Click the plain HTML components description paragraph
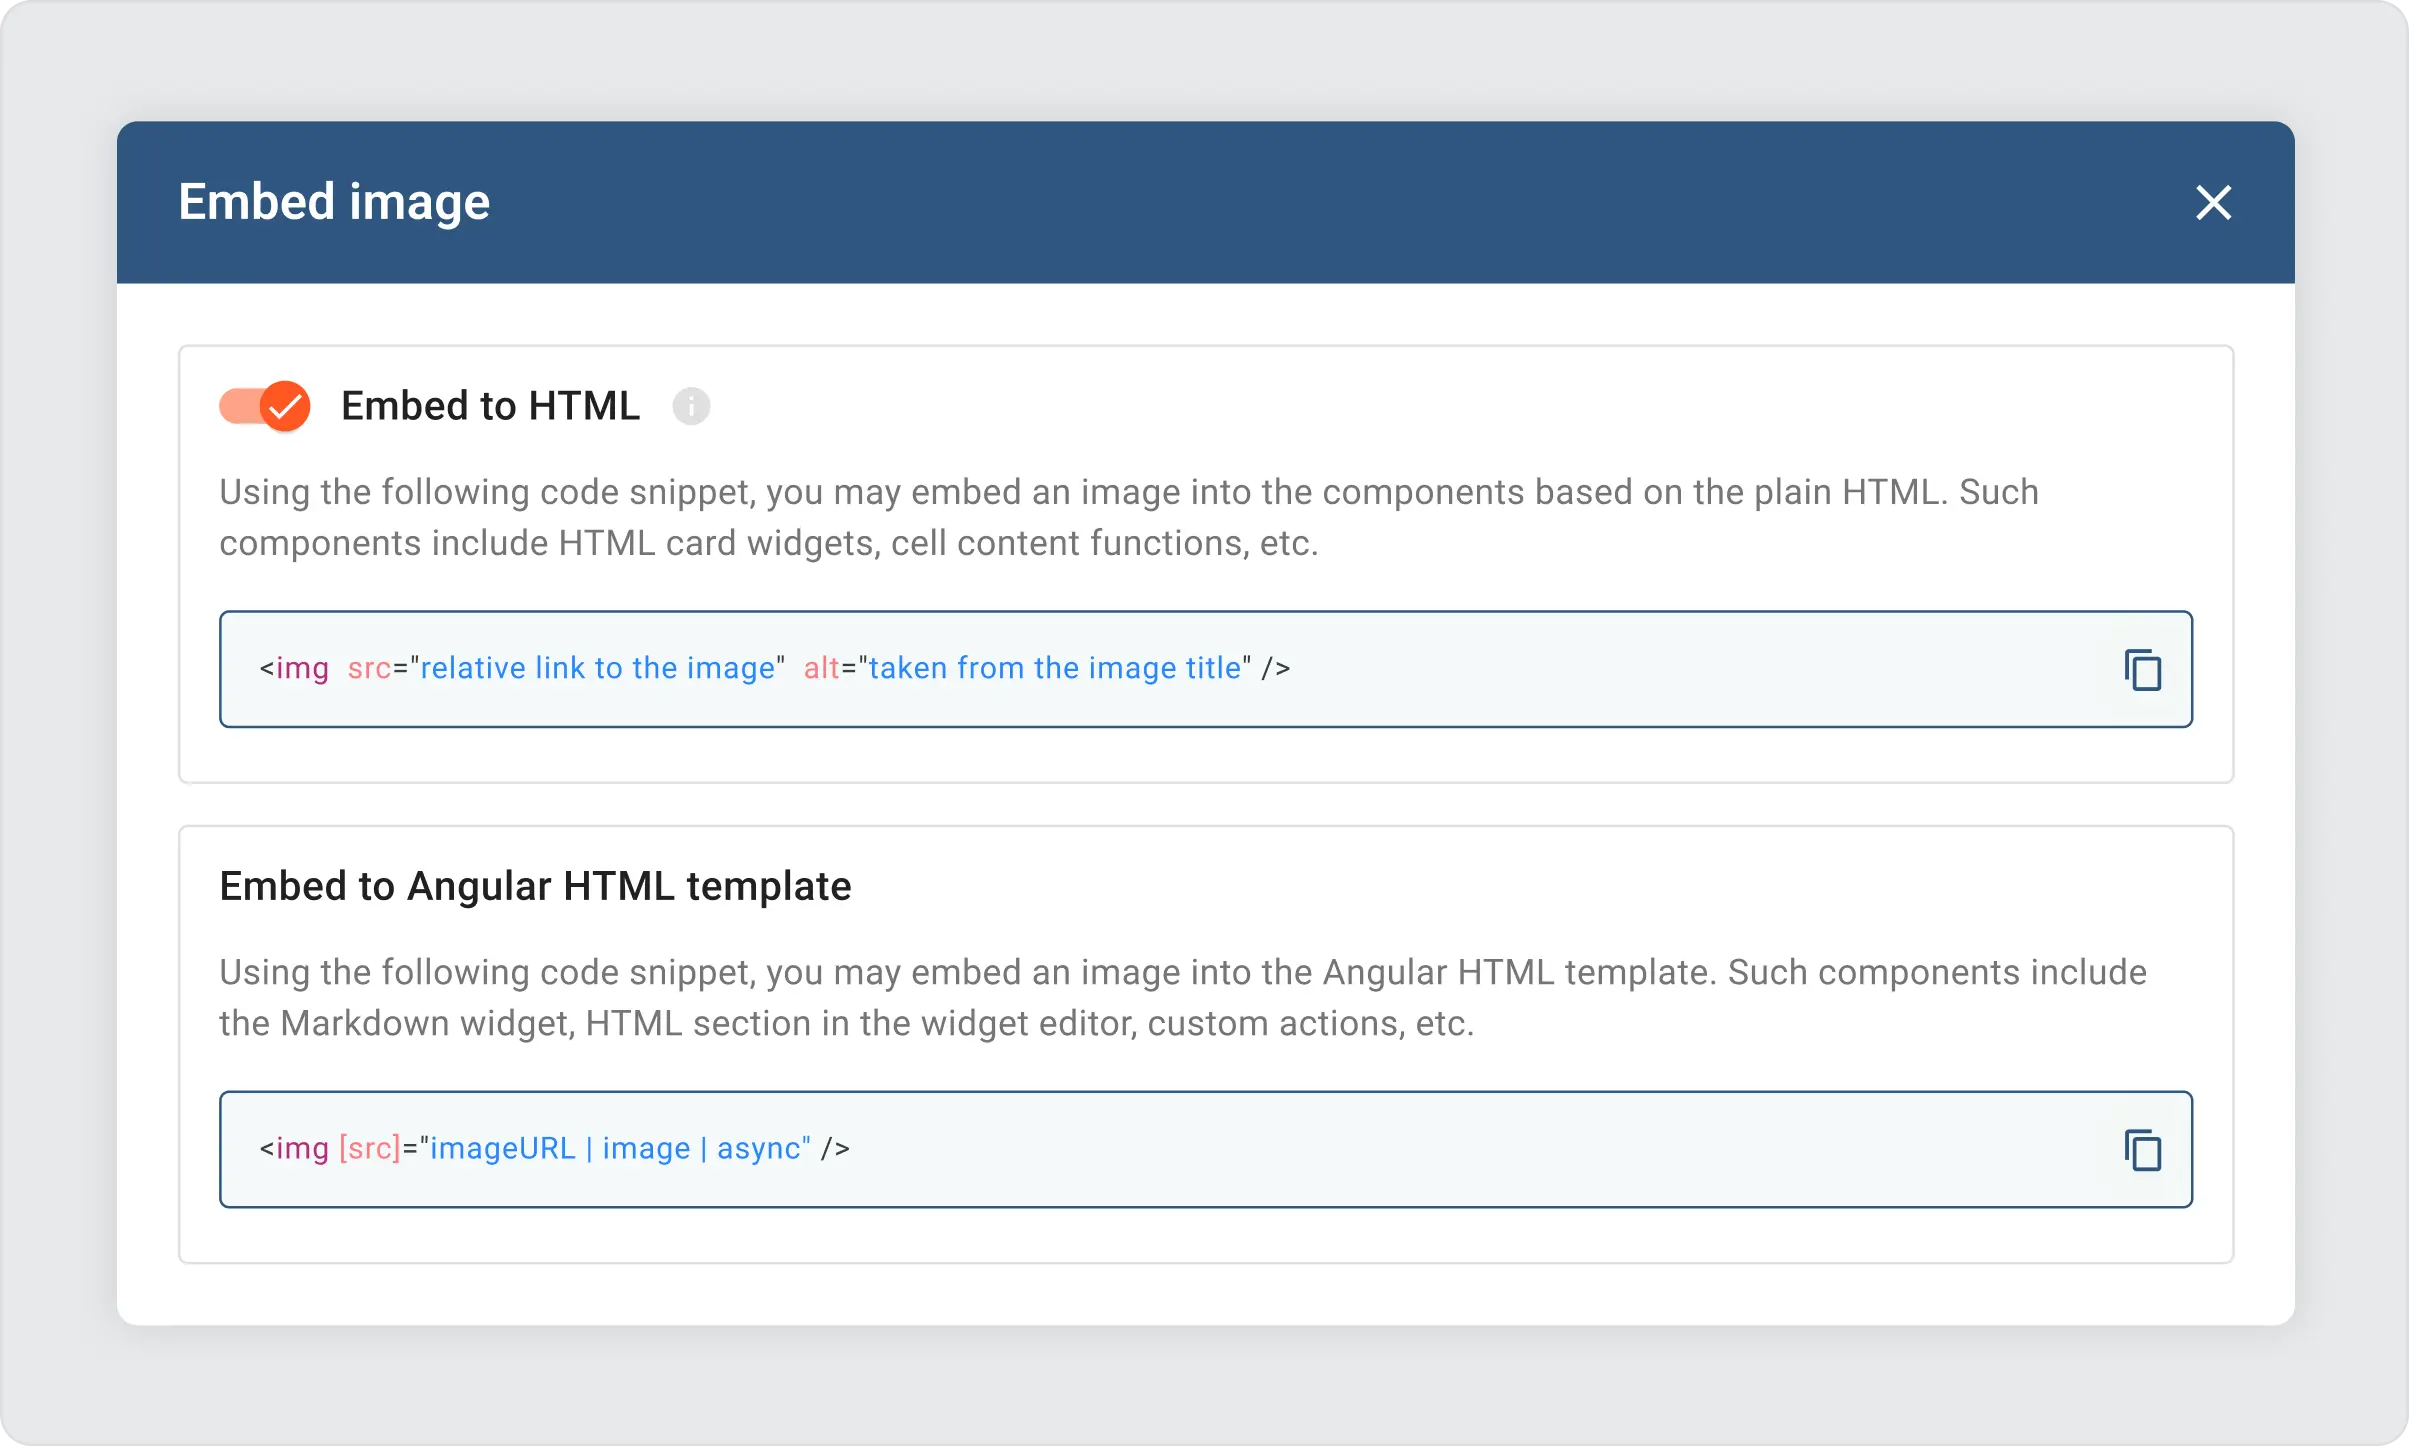Viewport: 2409px width, 1446px height. click(1128, 517)
